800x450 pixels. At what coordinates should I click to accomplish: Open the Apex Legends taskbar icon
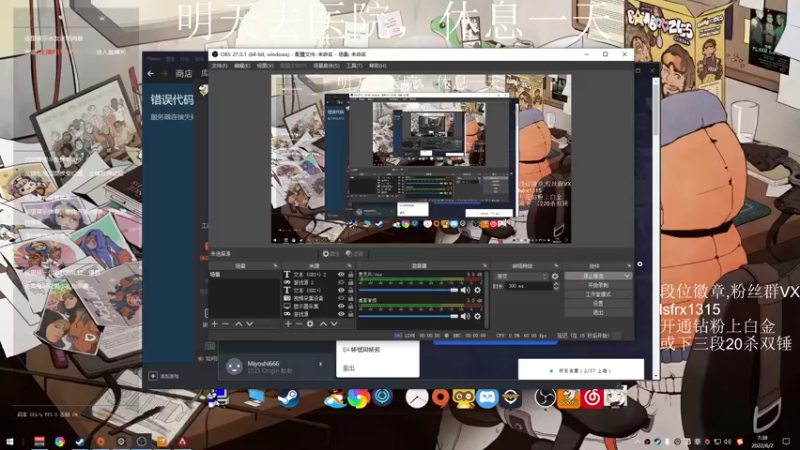coord(182,442)
